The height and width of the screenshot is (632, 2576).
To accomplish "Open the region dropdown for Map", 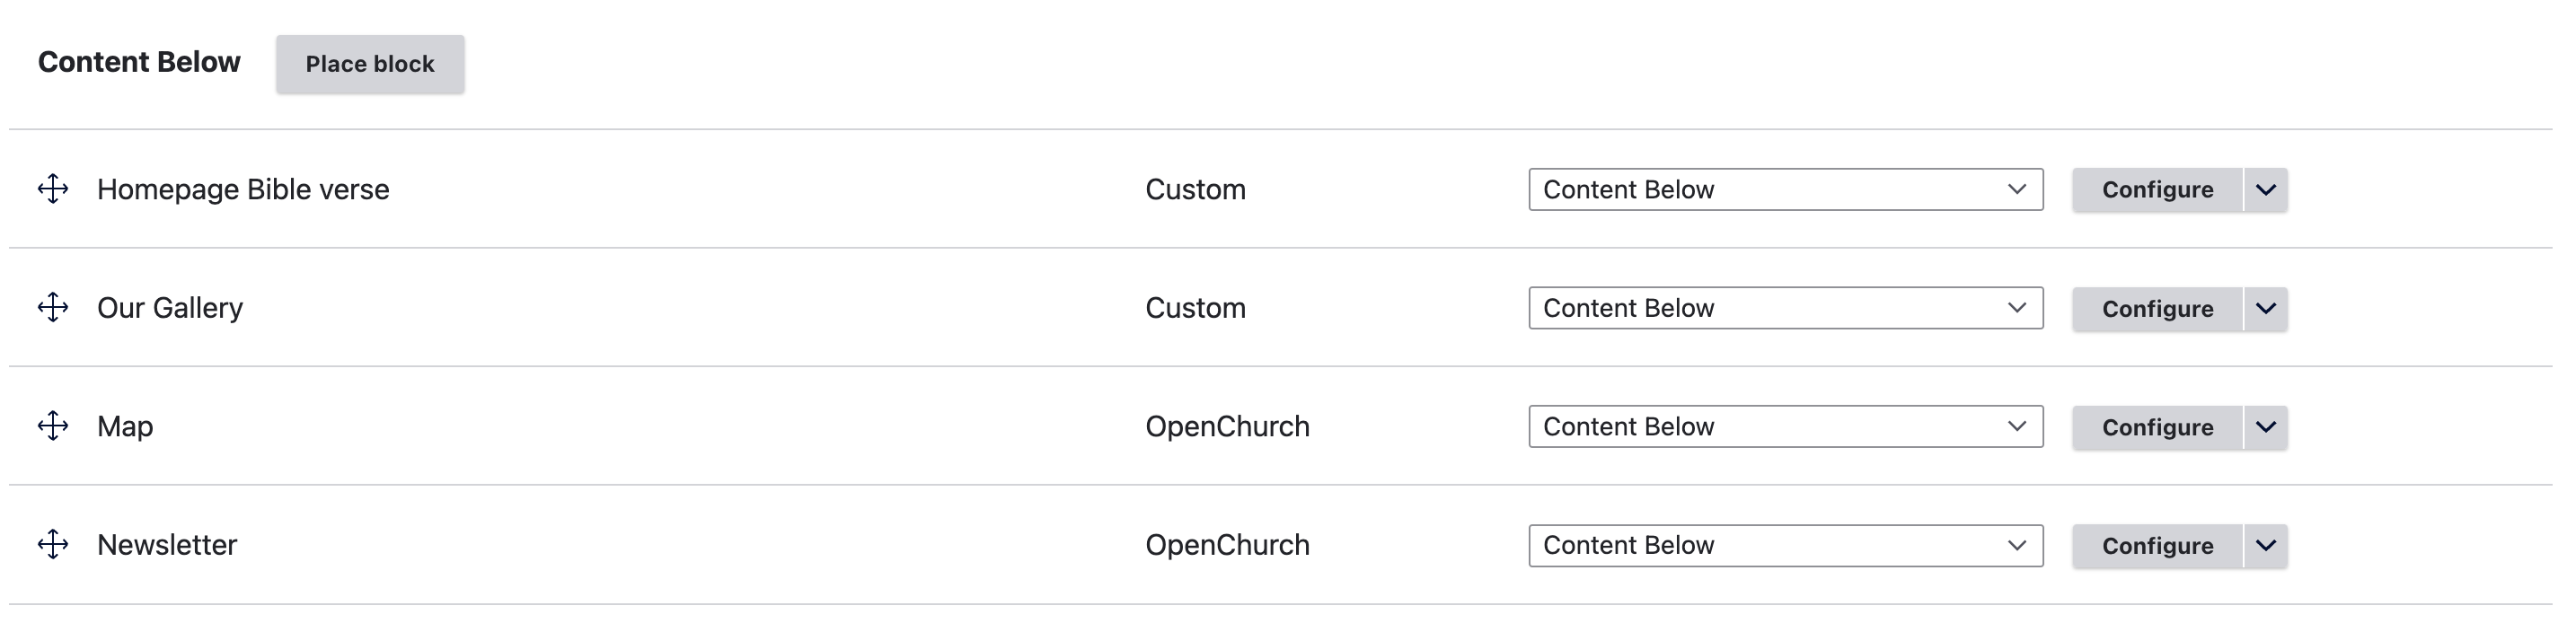I will pyautogui.click(x=1785, y=427).
